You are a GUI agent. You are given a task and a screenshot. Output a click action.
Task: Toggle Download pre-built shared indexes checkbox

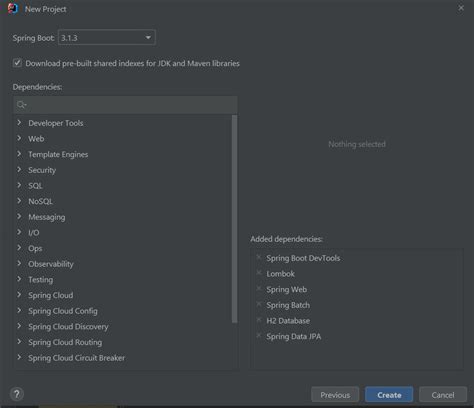click(x=17, y=63)
